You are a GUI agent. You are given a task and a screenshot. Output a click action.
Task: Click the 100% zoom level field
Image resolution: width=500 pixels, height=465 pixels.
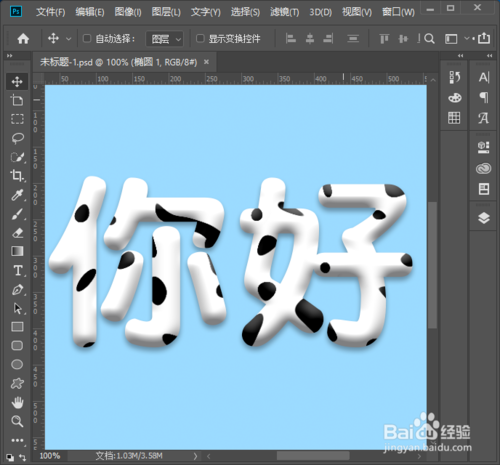(x=50, y=456)
